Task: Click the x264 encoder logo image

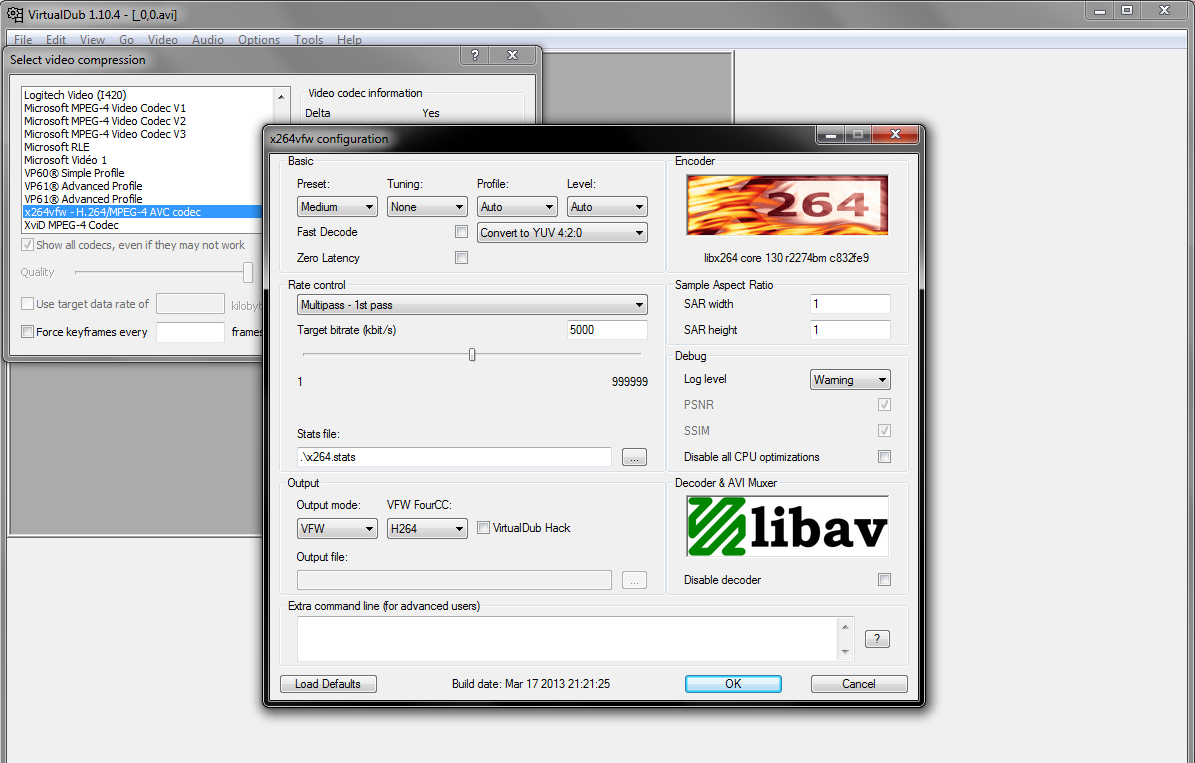Action: pos(787,206)
